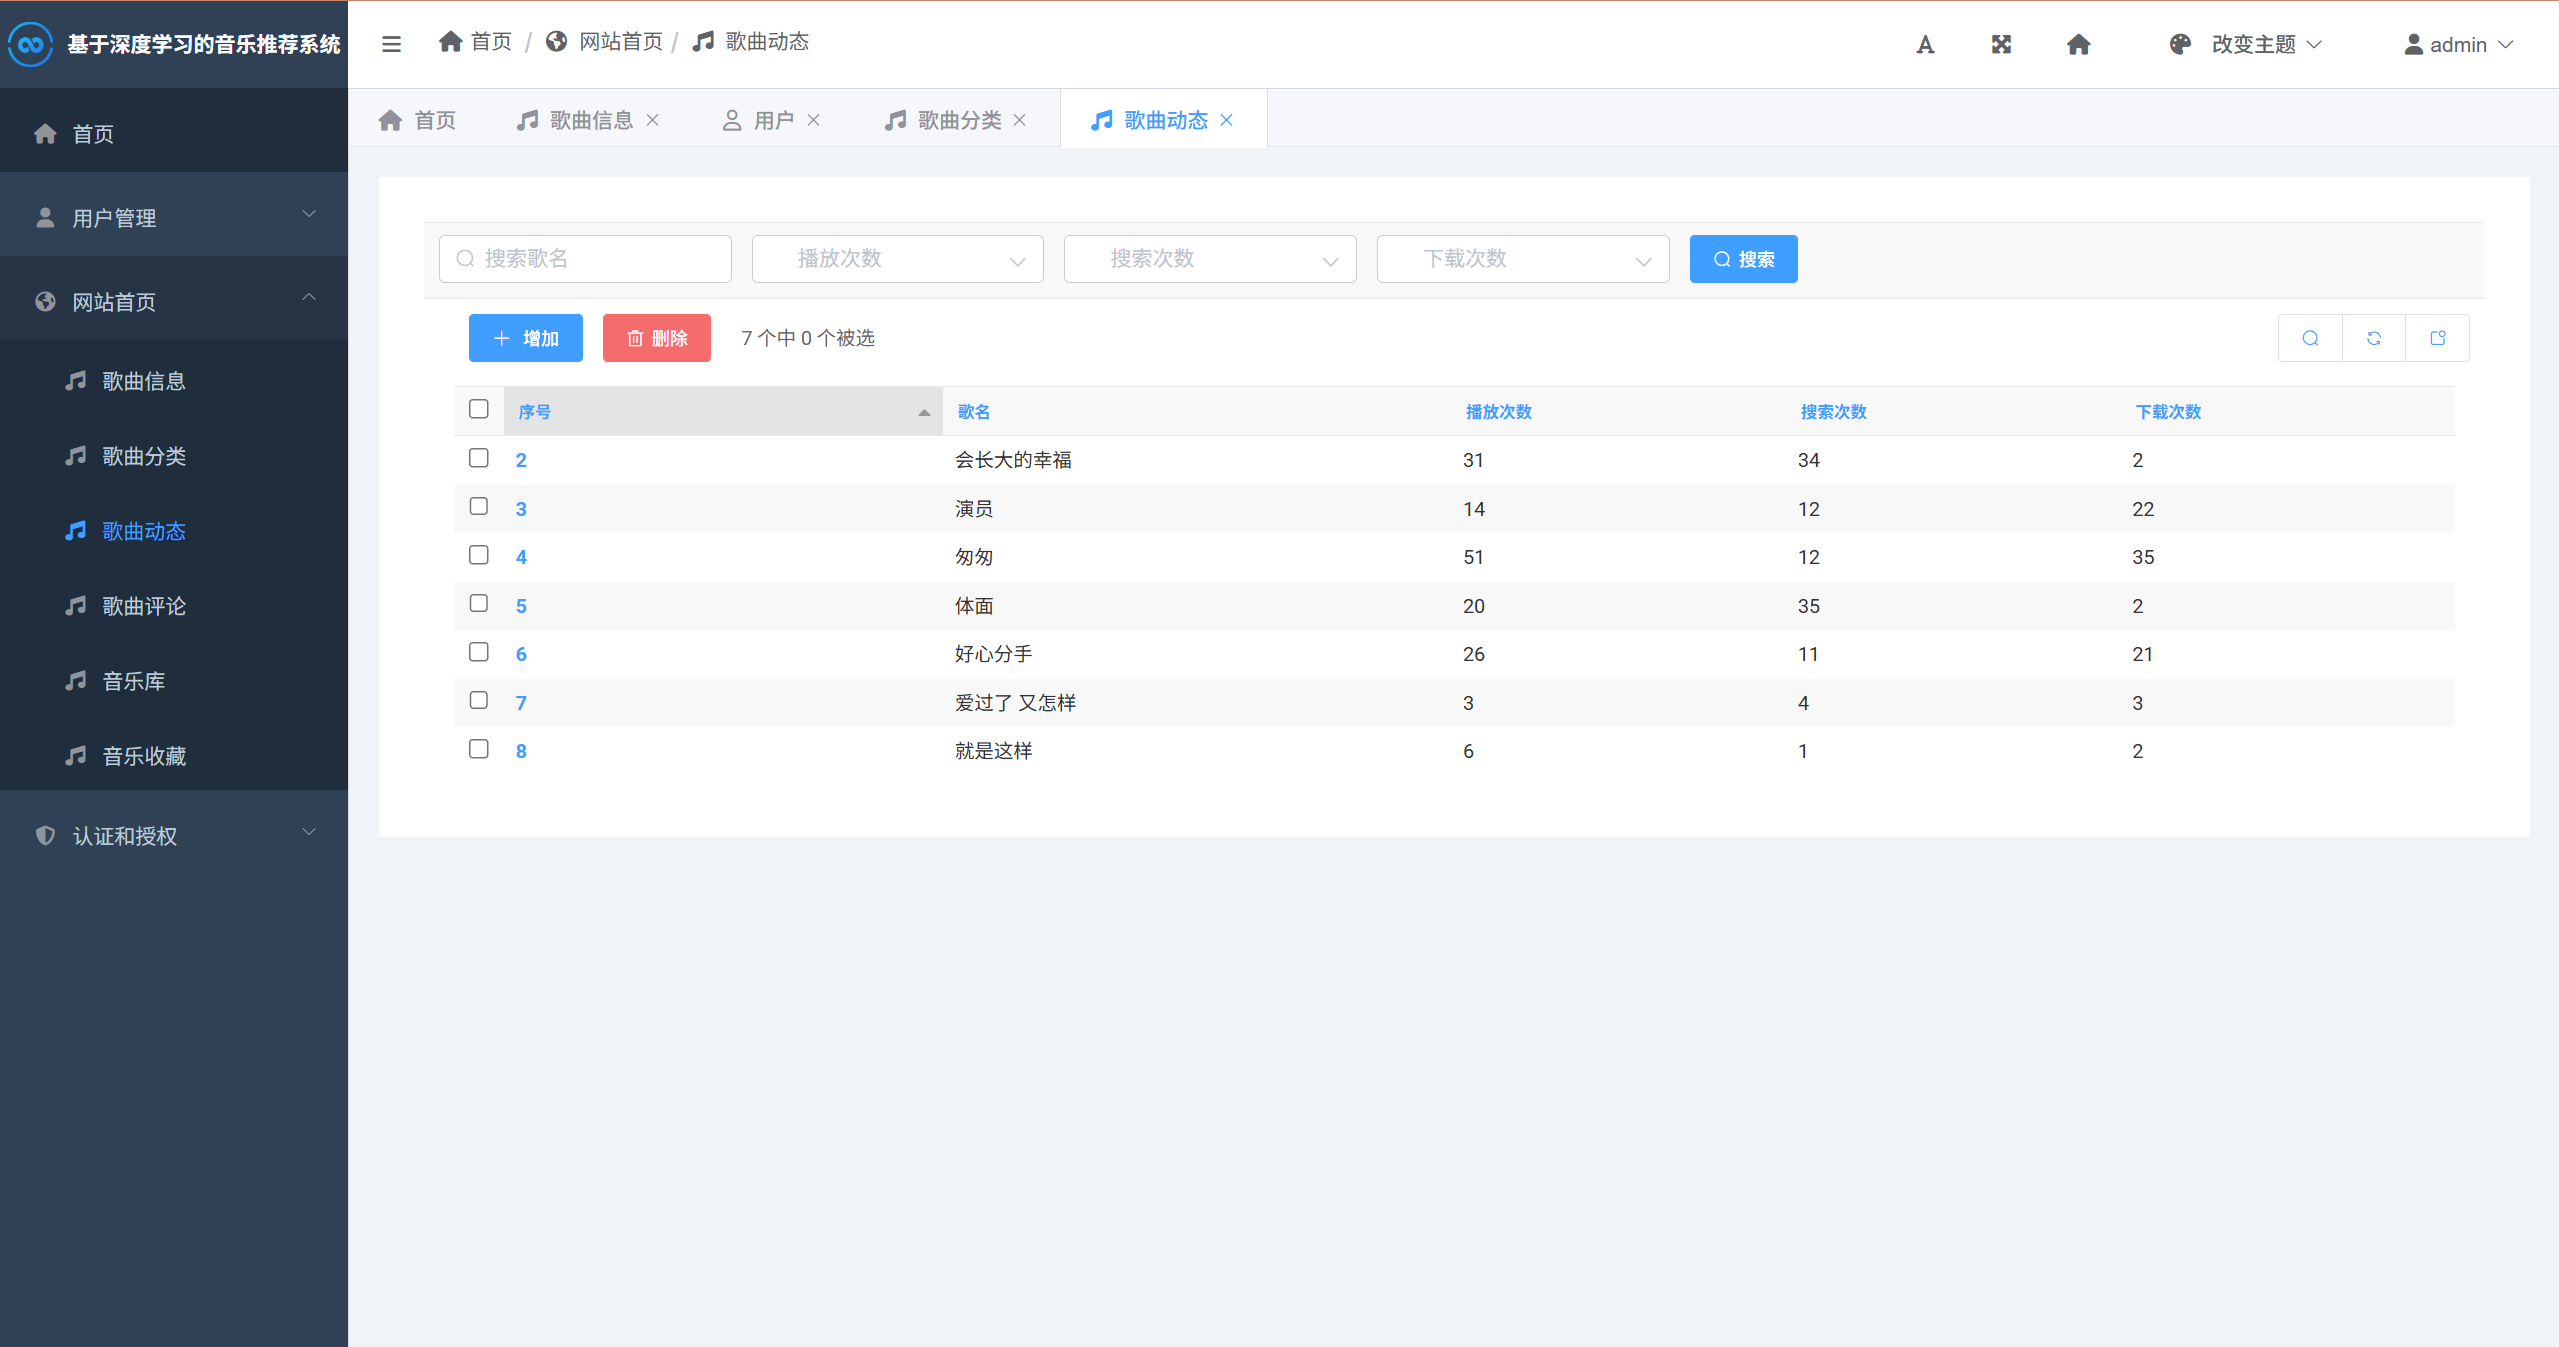The width and height of the screenshot is (2559, 1347).
Task: Click the table search toggle icon
Action: (2310, 338)
